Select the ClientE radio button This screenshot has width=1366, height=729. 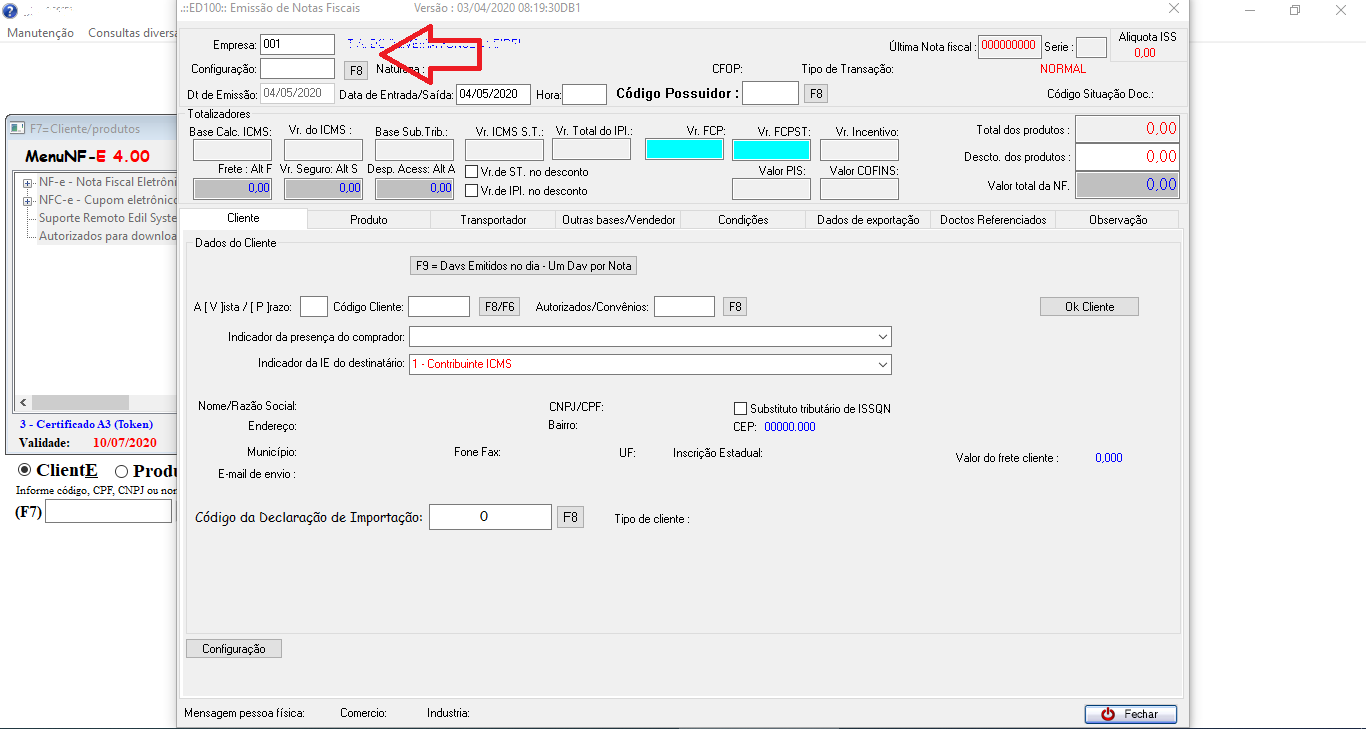pos(26,471)
